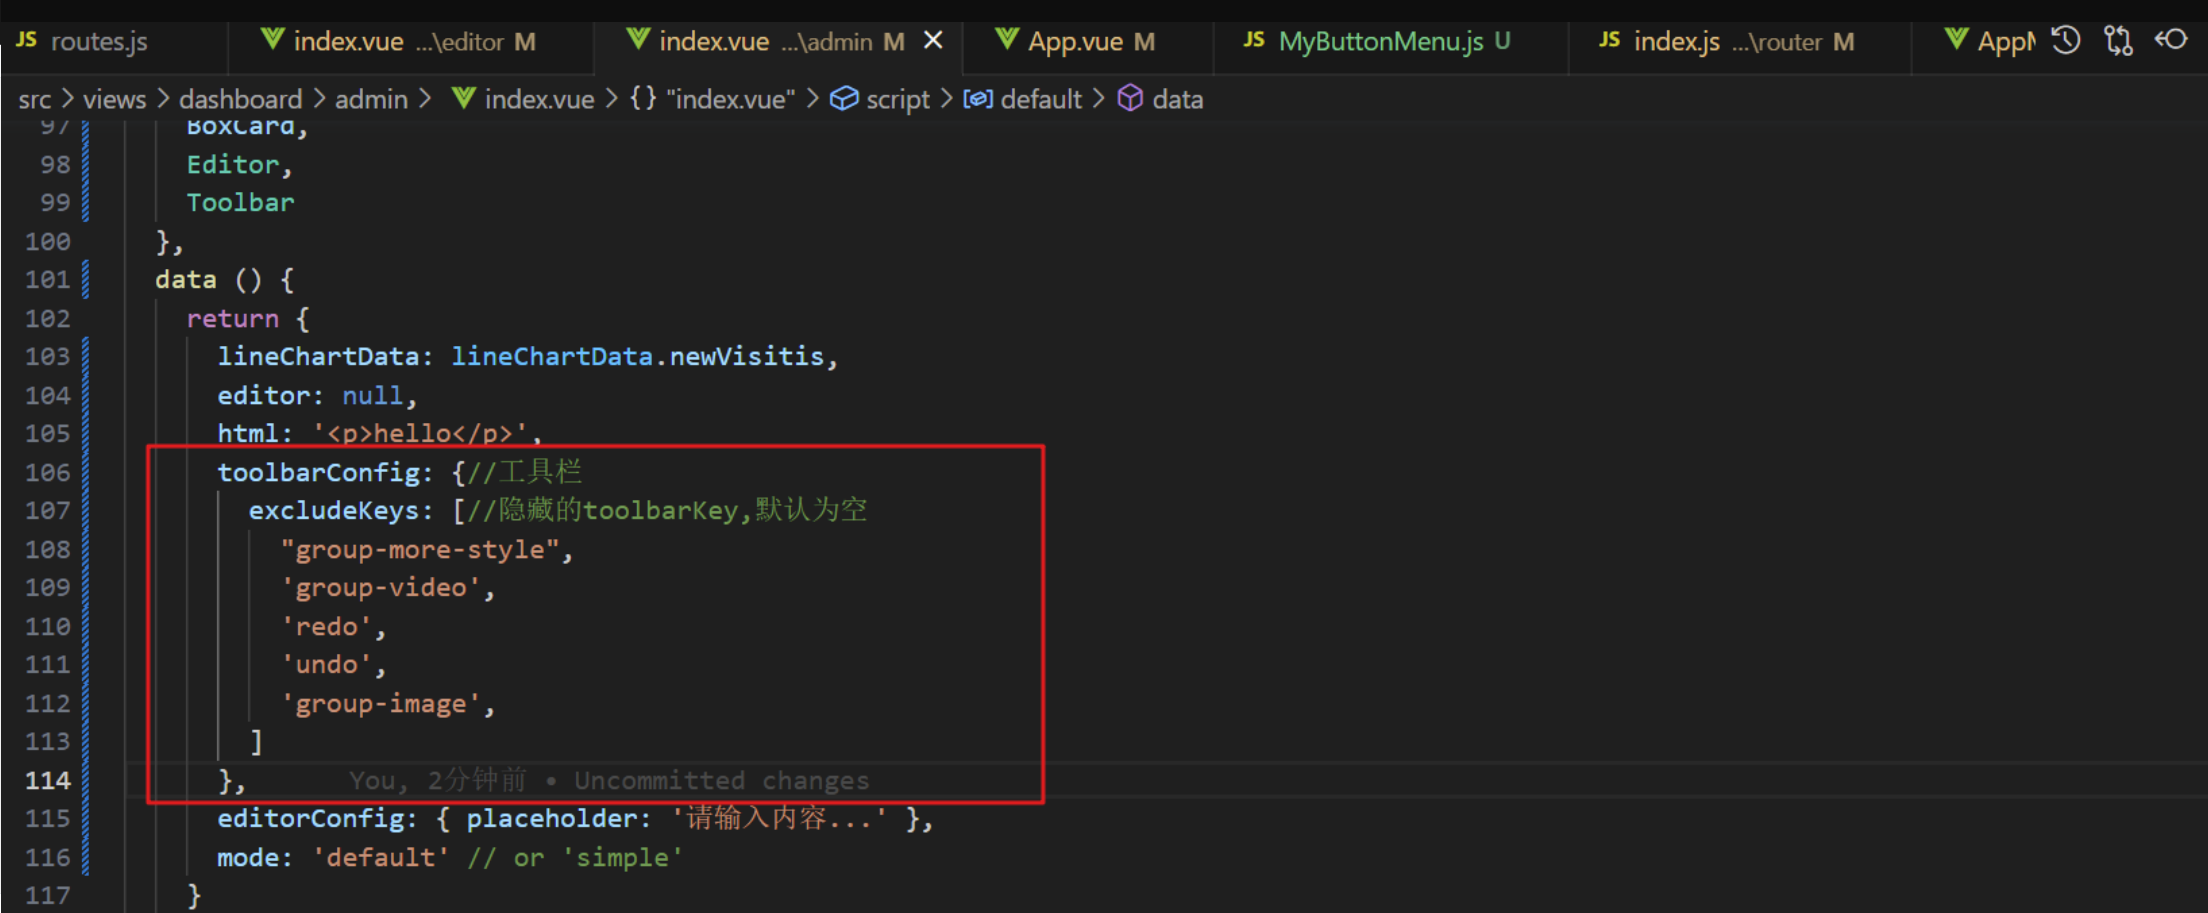This screenshot has height=913, width=2208.
Task: Click the //工具栏 comment on line 106
Action: coord(524,473)
